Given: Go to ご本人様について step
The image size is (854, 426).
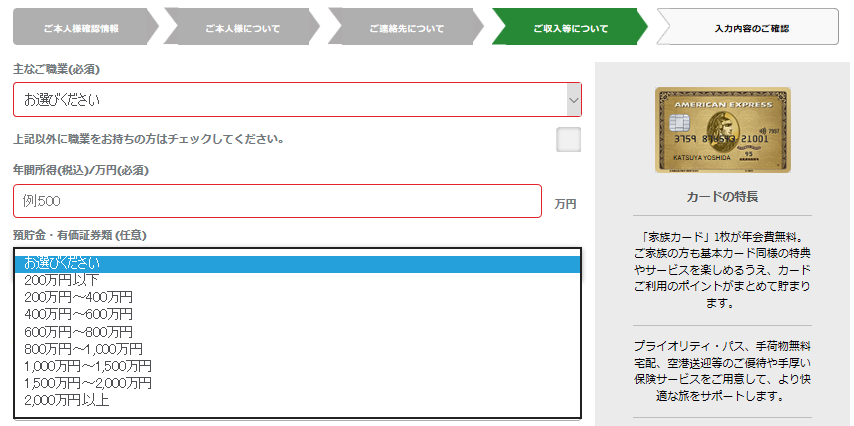Looking at the screenshot, I should coord(242,28).
